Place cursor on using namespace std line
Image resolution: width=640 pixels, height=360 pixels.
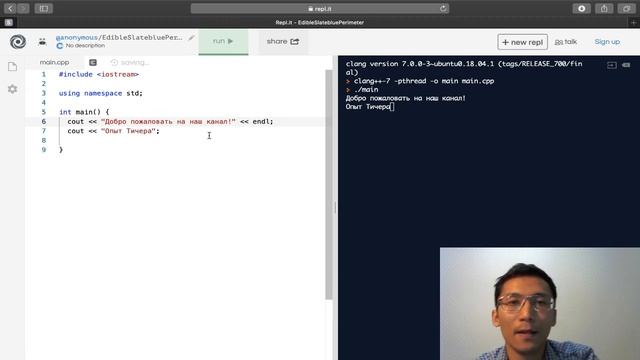pyautogui.click(x=101, y=93)
